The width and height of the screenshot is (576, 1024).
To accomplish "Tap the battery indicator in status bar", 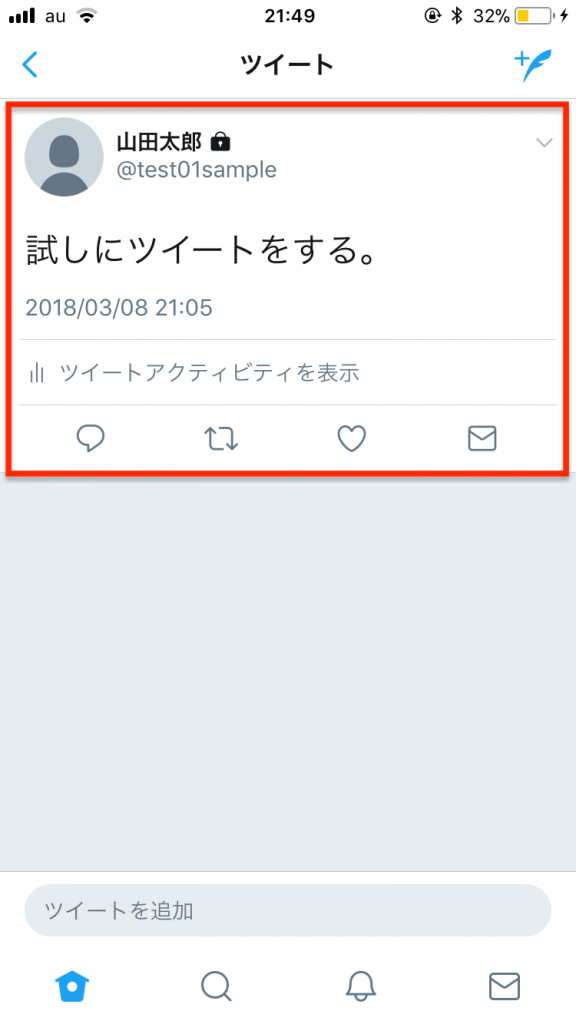I will click(x=534, y=16).
